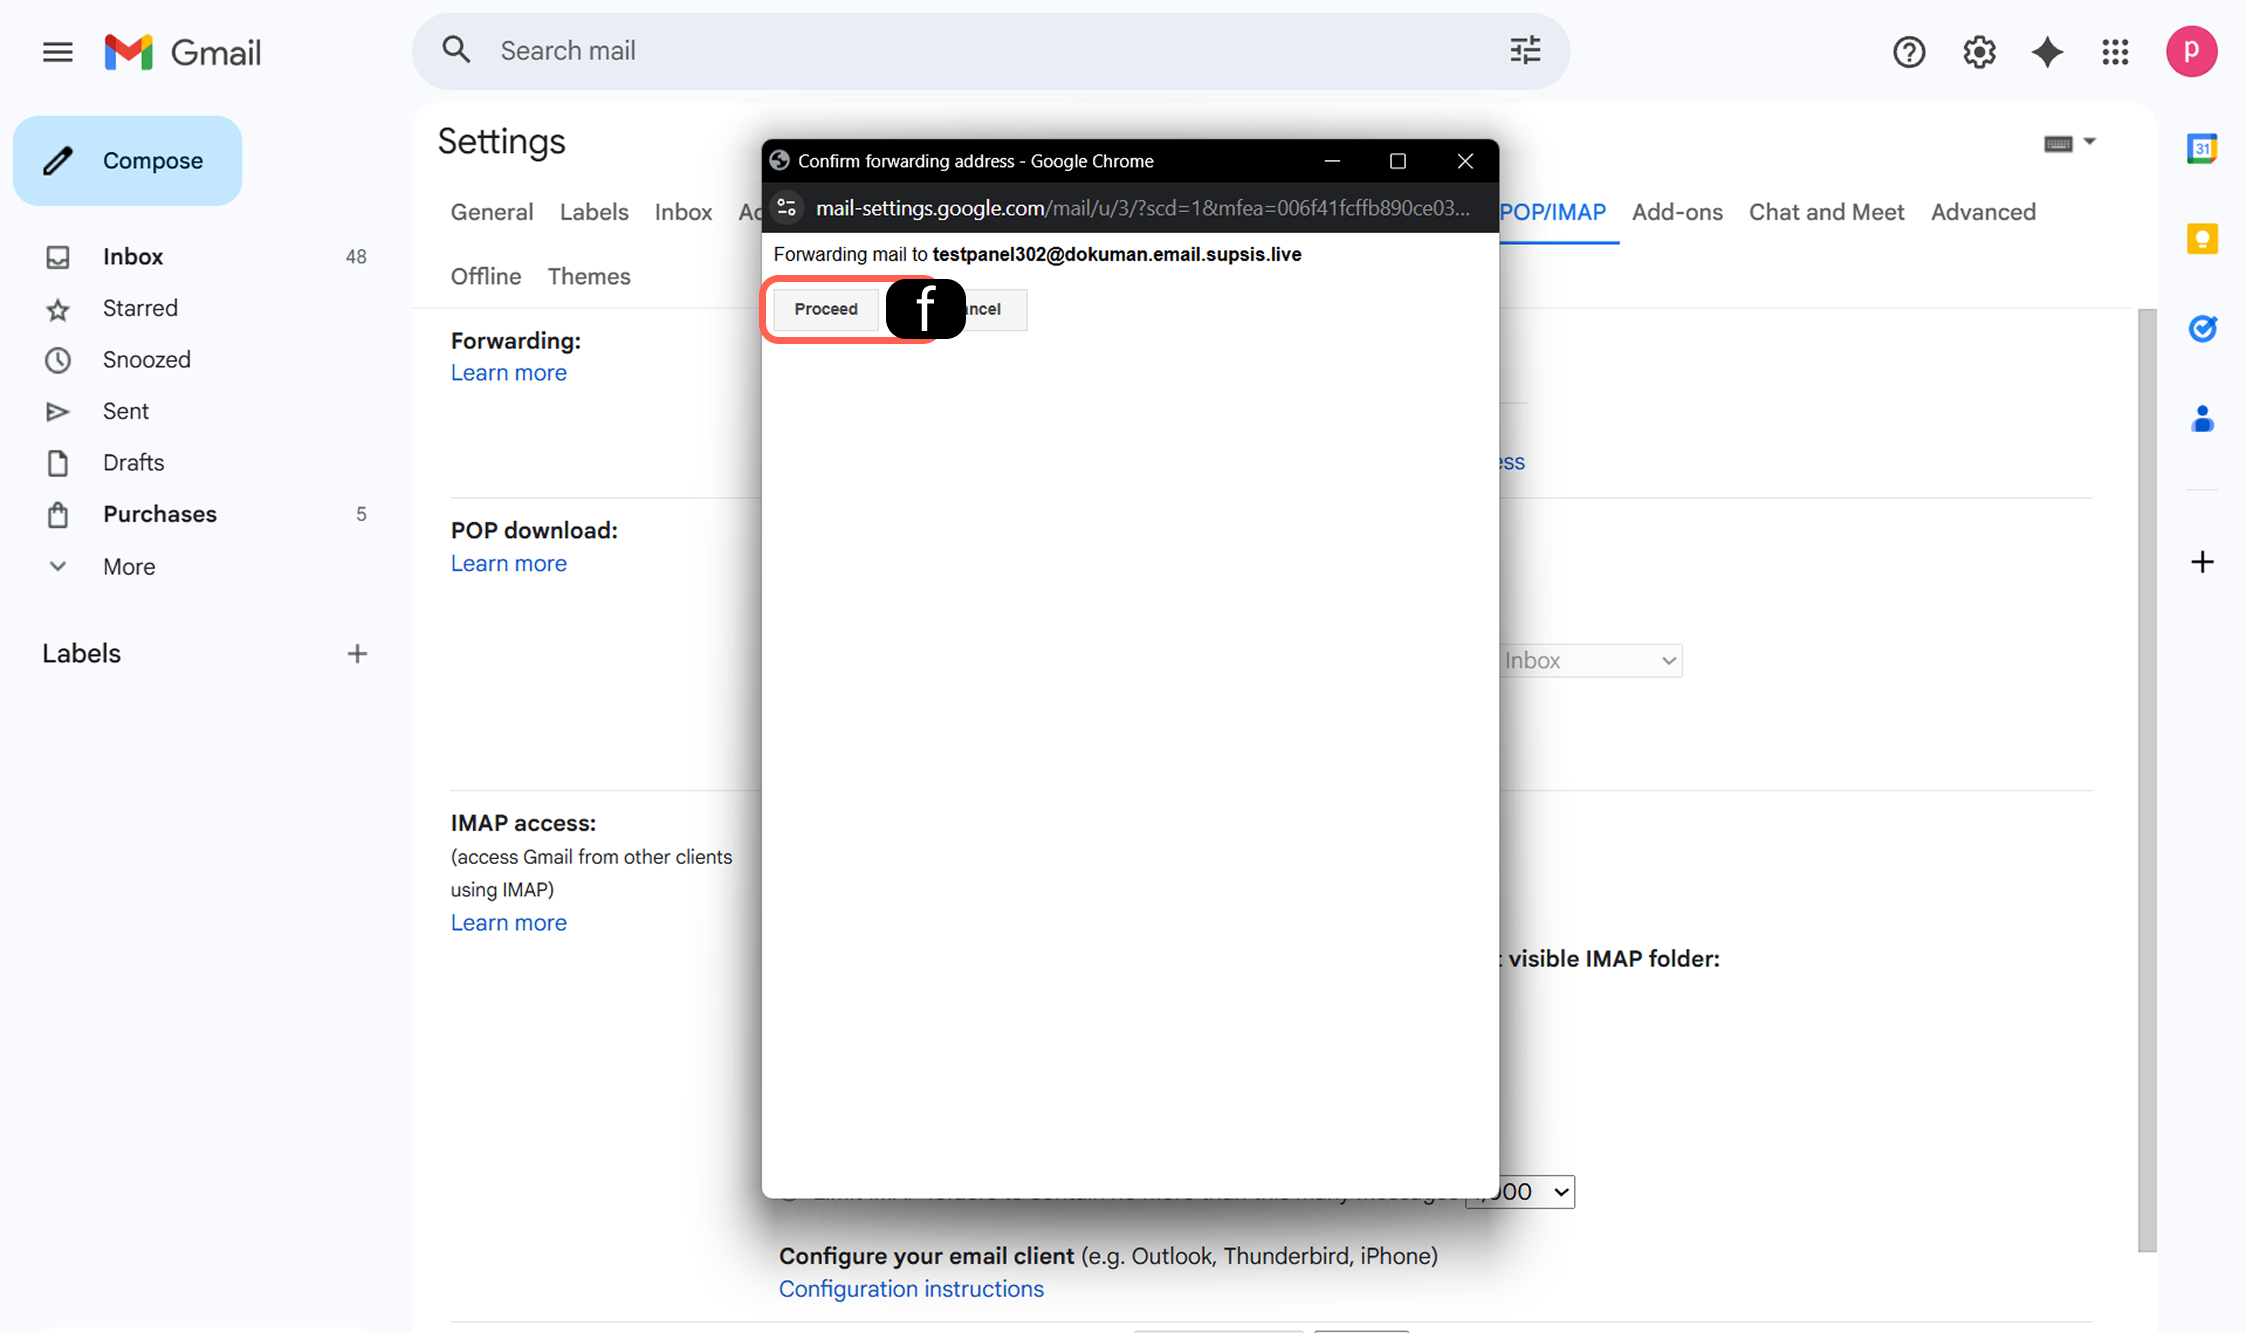Open the Gemini sparkle icon

click(x=2047, y=52)
